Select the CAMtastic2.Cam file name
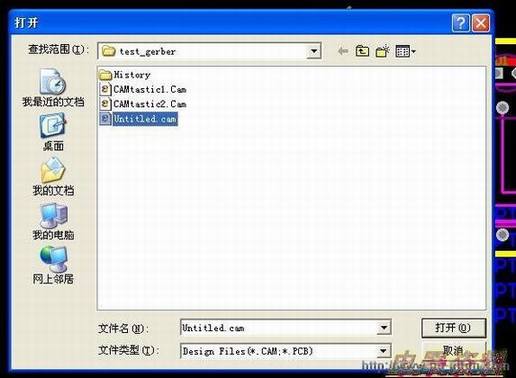Viewport: 516px width, 378px height. tap(150, 104)
